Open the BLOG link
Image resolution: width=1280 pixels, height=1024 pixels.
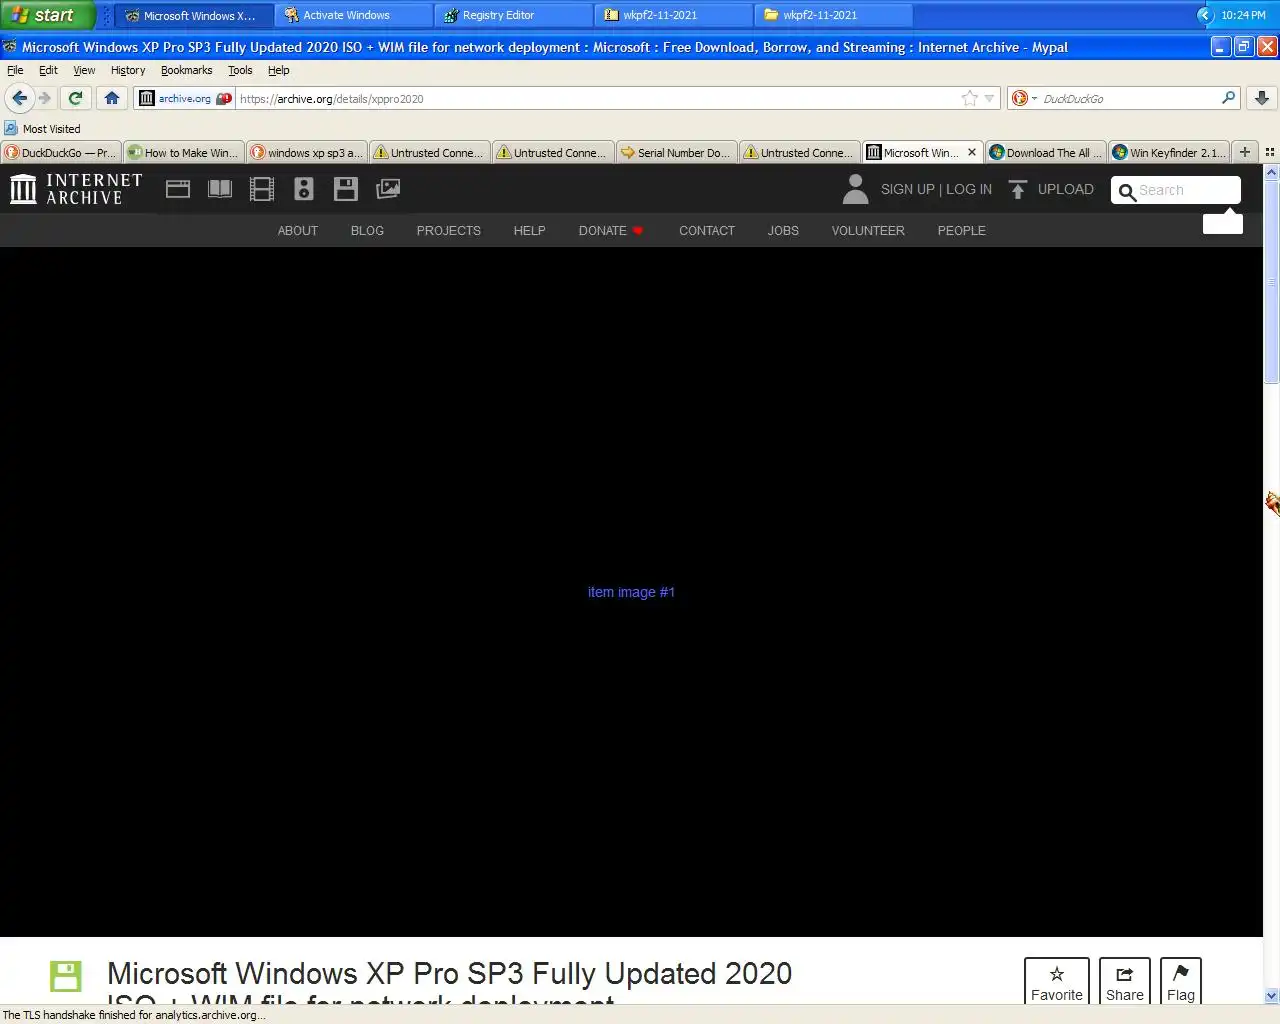(x=367, y=230)
